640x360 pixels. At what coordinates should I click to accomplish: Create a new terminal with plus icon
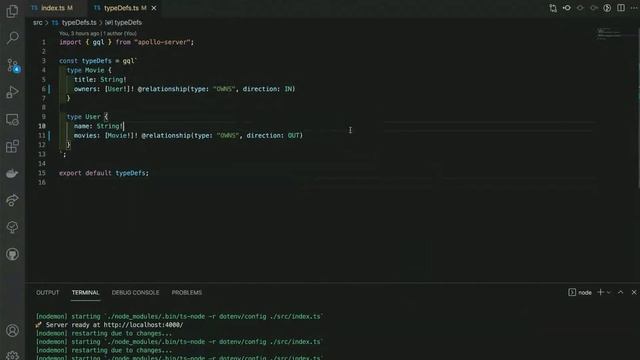pos(600,292)
